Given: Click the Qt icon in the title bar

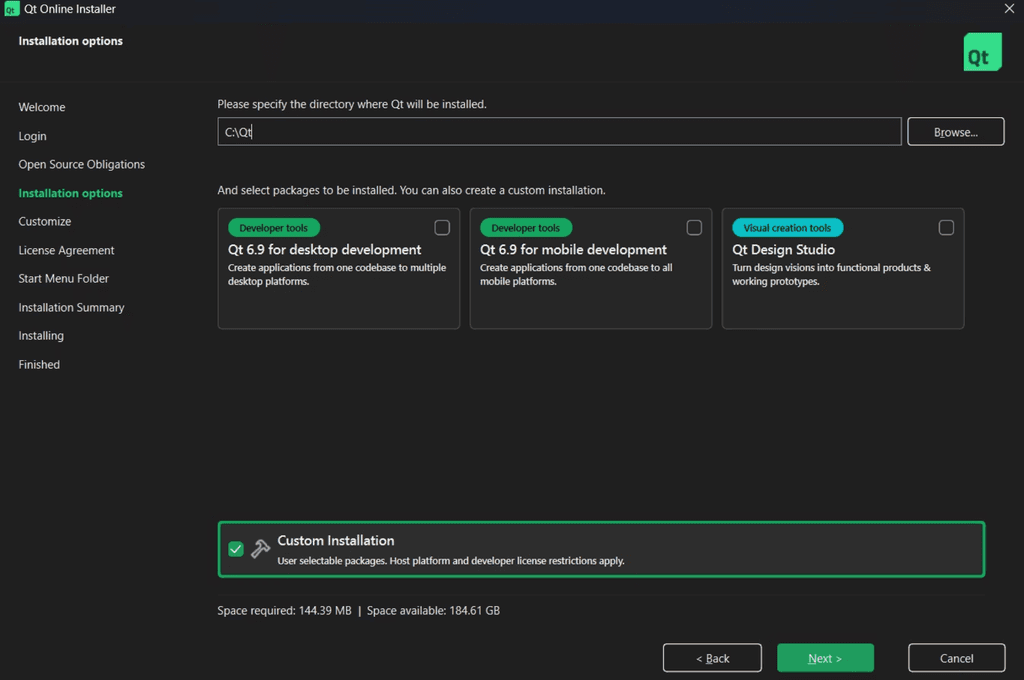Looking at the screenshot, I should [10, 8].
